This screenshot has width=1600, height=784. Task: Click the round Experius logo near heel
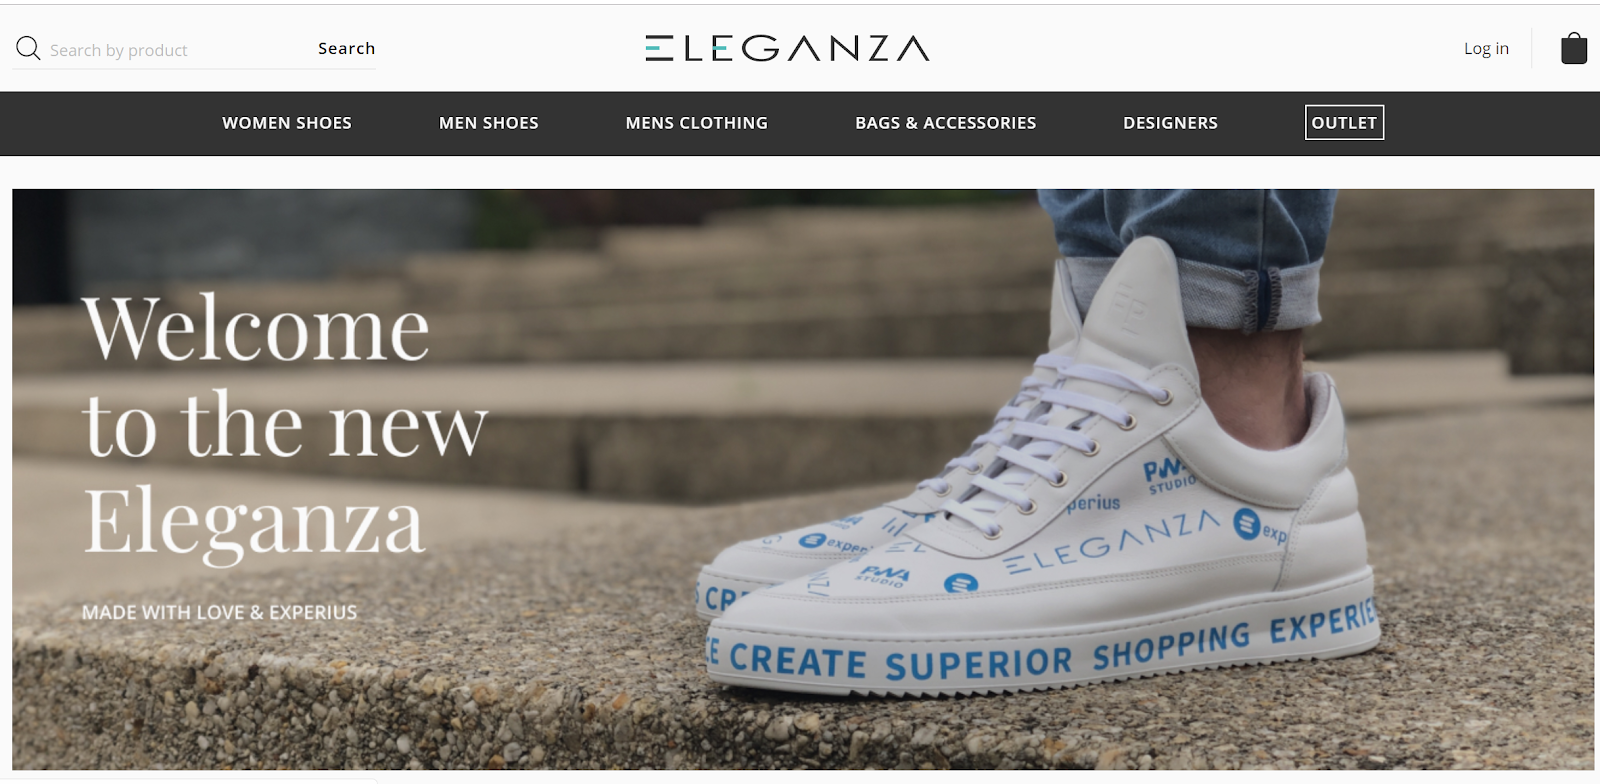point(1246,523)
